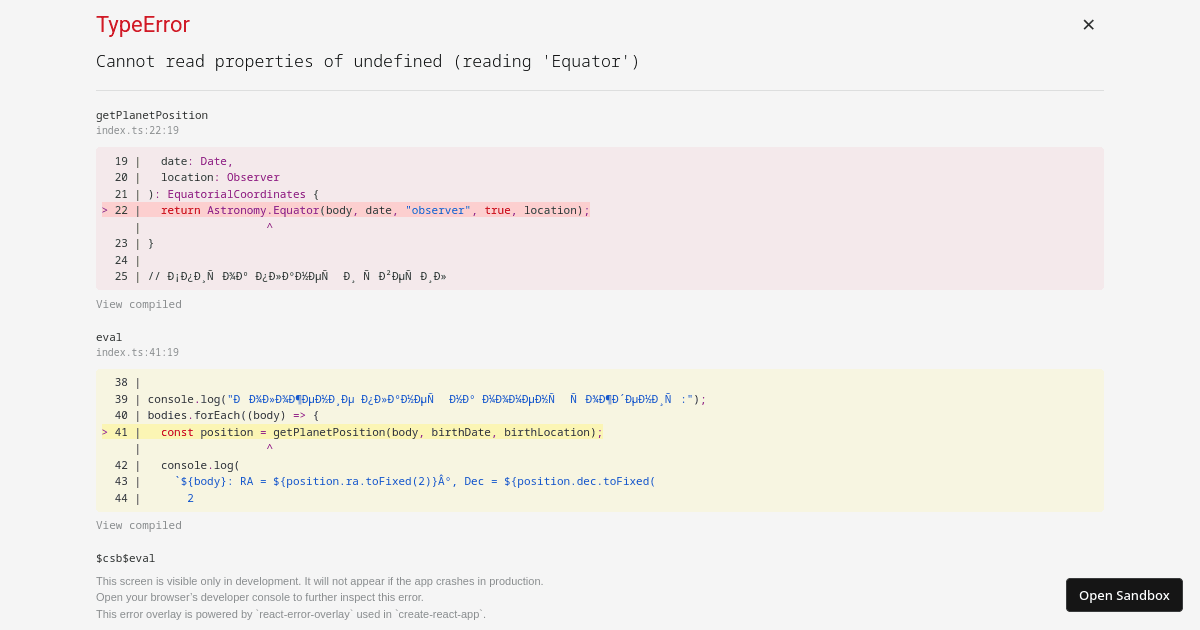The image size is (1200, 630).
Task: Select the TypeError heading
Action: pos(143,24)
